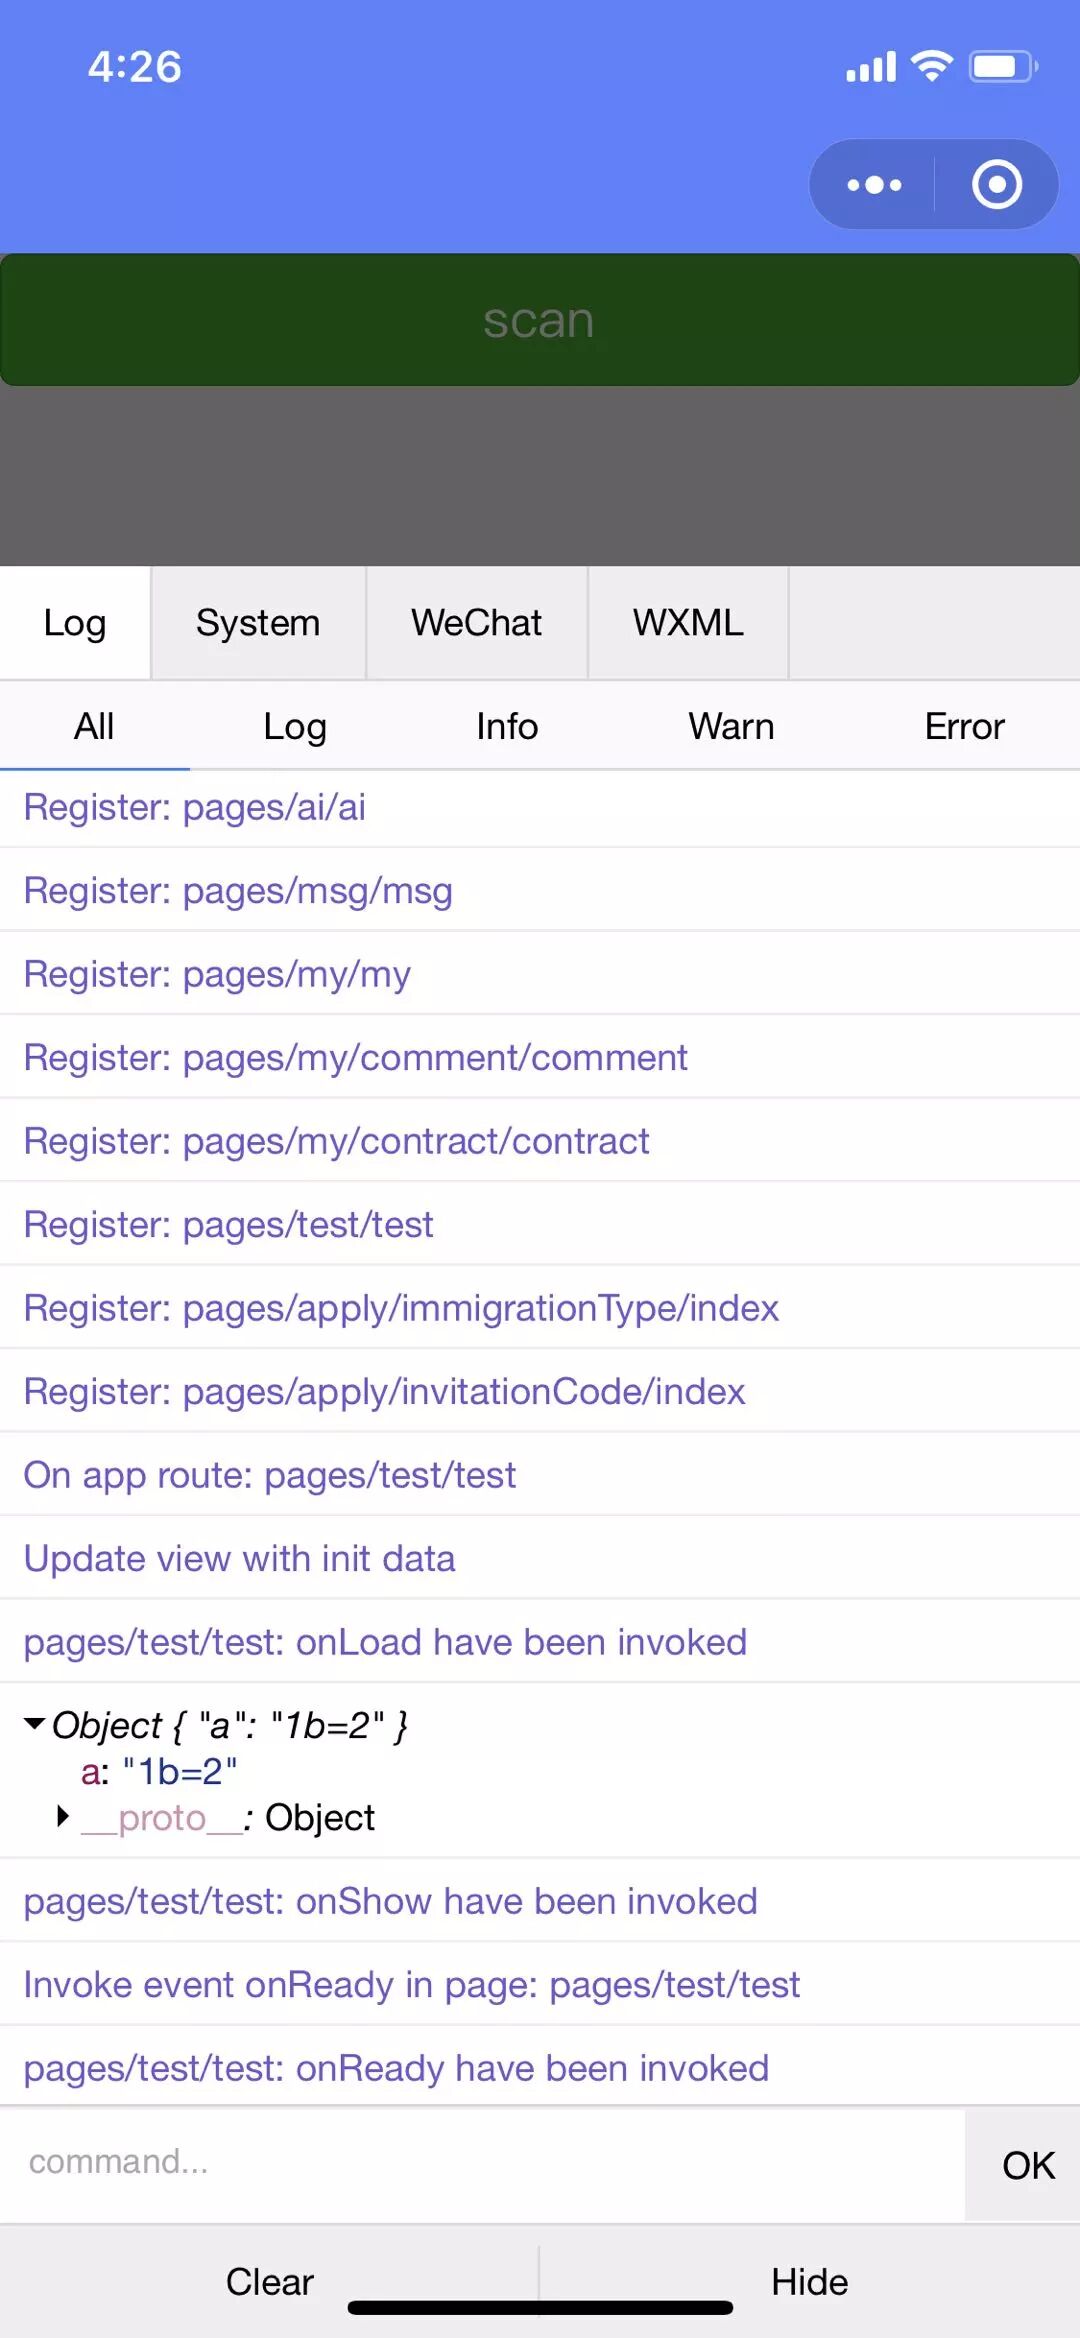Tap the circular close mini program icon
This screenshot has width=1080, height=2338.
[x=996, y=185]
